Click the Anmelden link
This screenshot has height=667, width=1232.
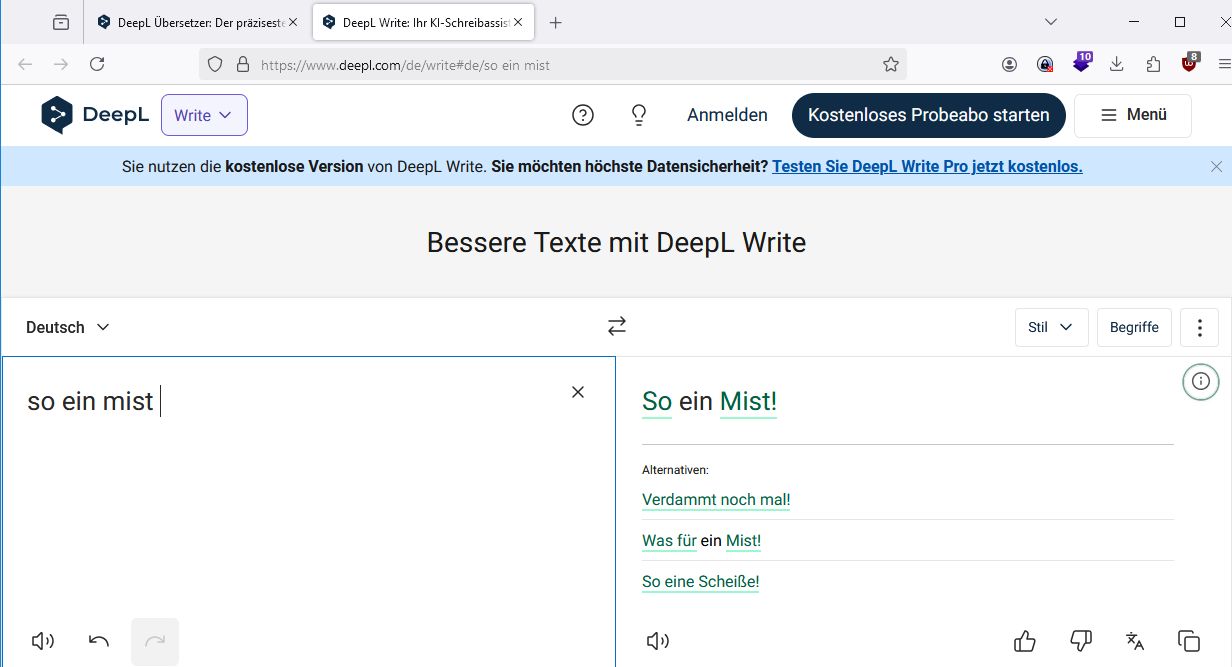[727, 115]
